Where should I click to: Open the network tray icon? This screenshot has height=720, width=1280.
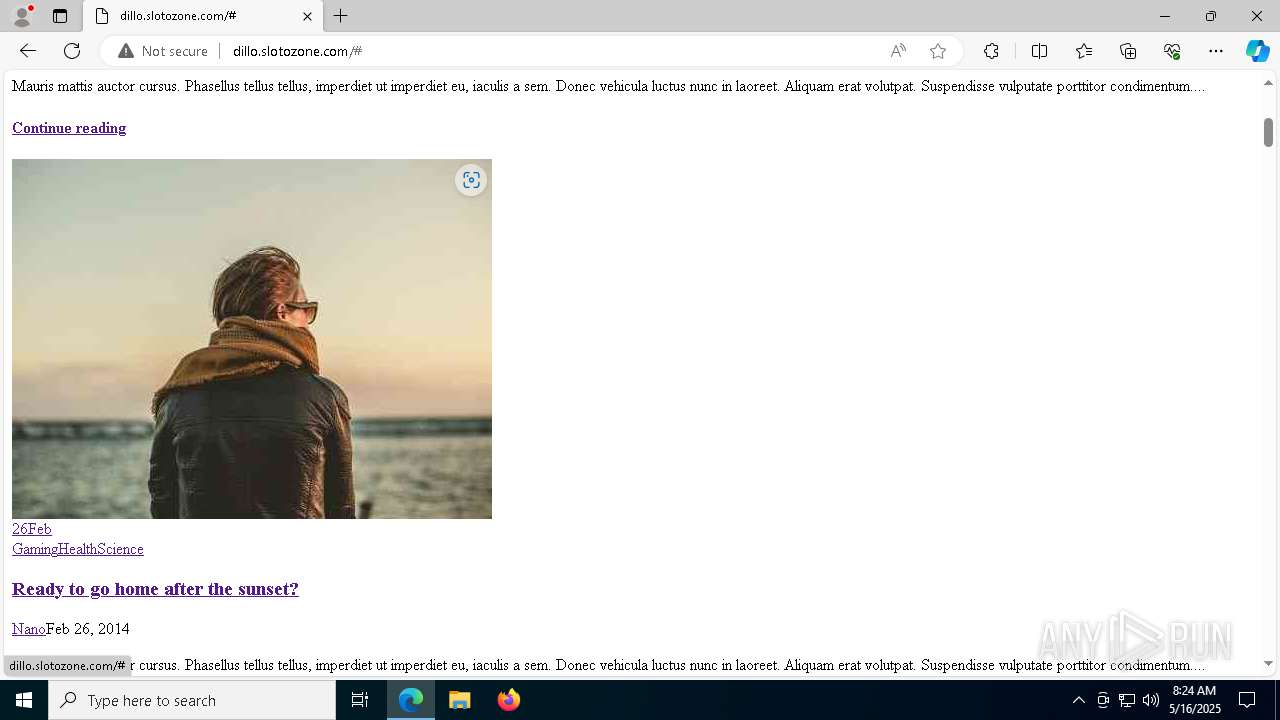point(1127,700)
